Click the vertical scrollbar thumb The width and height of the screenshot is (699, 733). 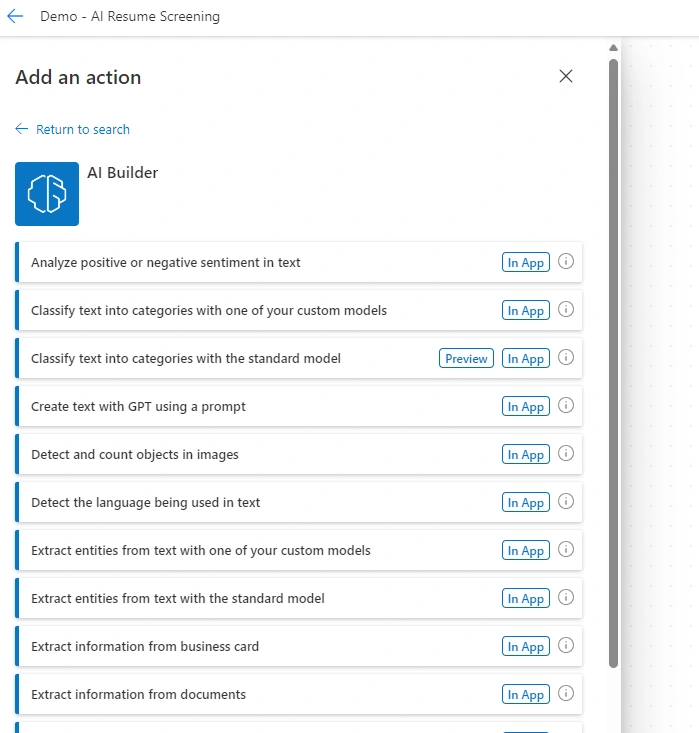[x=613, y=364]
